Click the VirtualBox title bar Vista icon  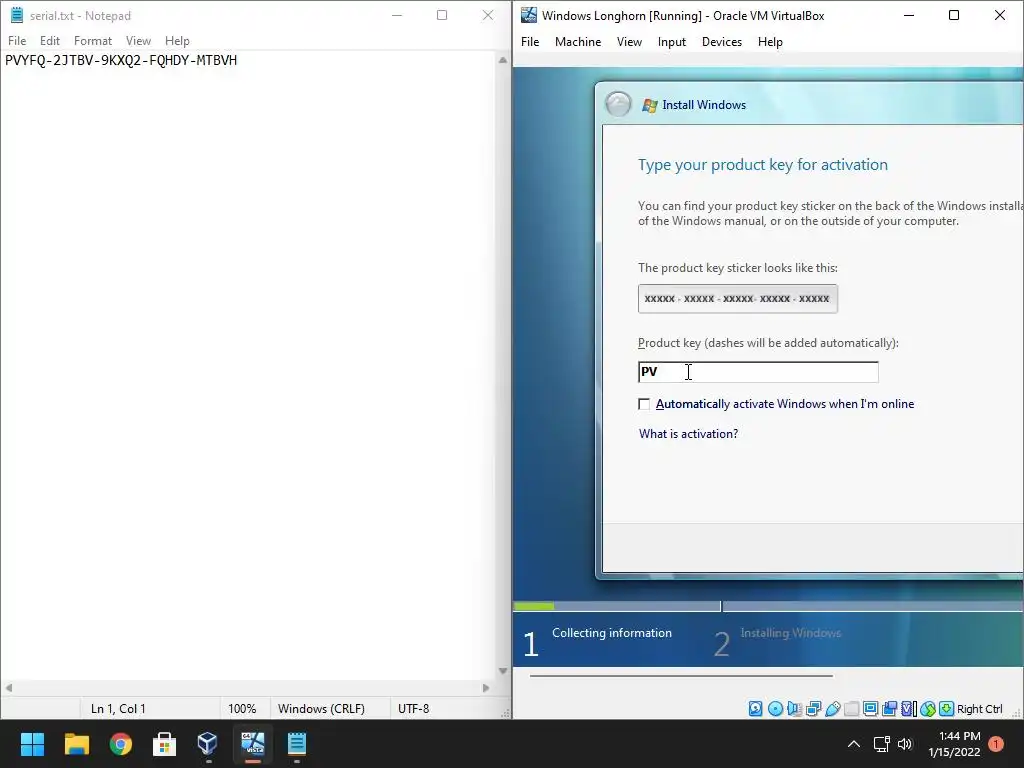coord(529,15)
